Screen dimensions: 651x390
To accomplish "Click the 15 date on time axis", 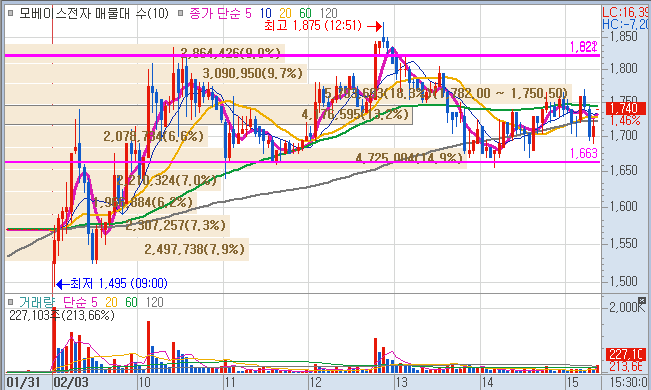I will tap(573, 382).
